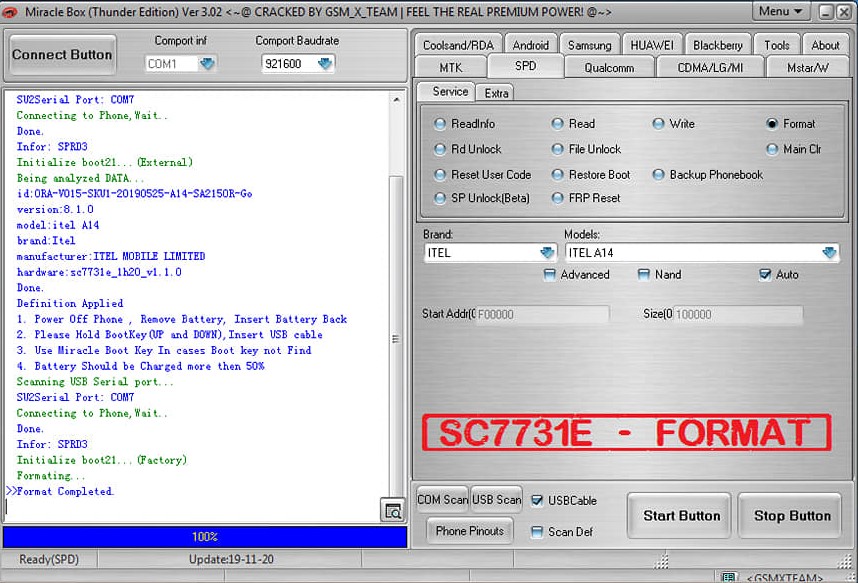The height and width of the screenshot is (583, 858).
Task: Open the Tools tab
Action: 776,44
